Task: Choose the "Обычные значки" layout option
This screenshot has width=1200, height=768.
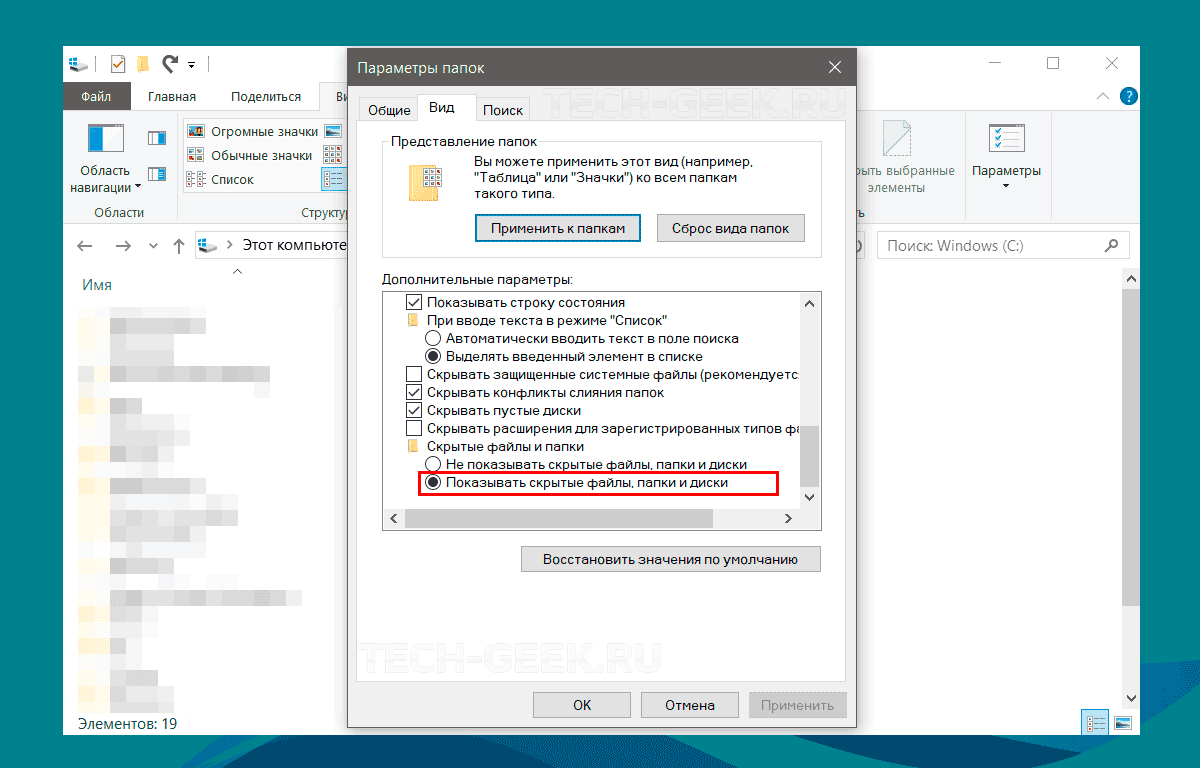Action: [x=250, y=156]
